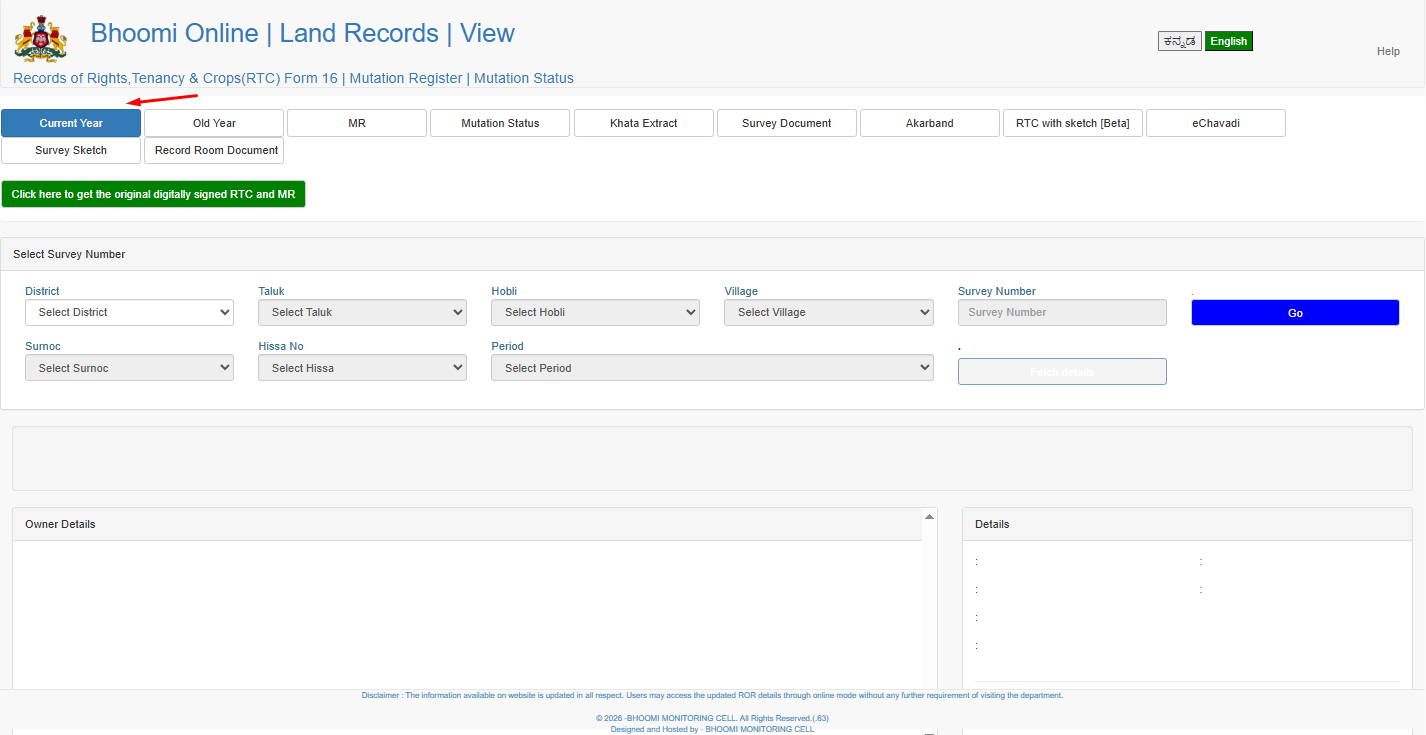This screenshot has height=735, width=1426.
Task: Click the Bhoomi Online Land Records View title
Action: [x=303, y=33]
